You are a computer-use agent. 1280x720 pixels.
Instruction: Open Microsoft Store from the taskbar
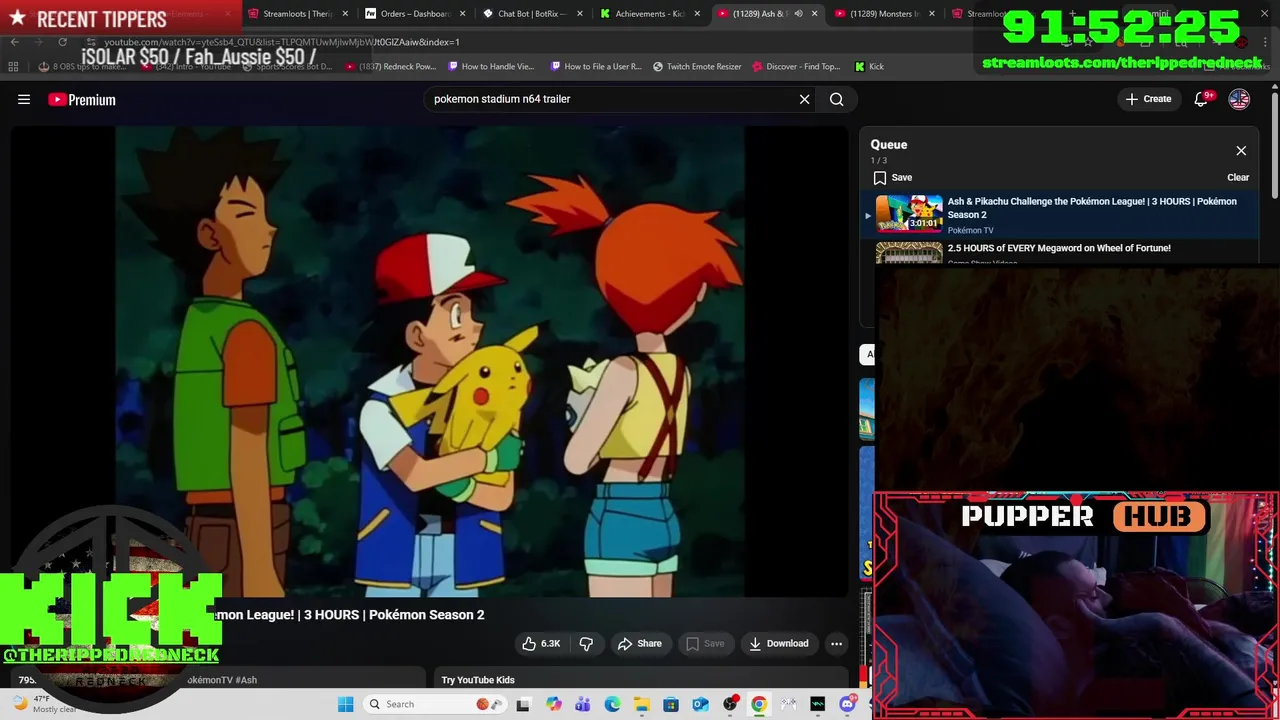coord(671,704)
